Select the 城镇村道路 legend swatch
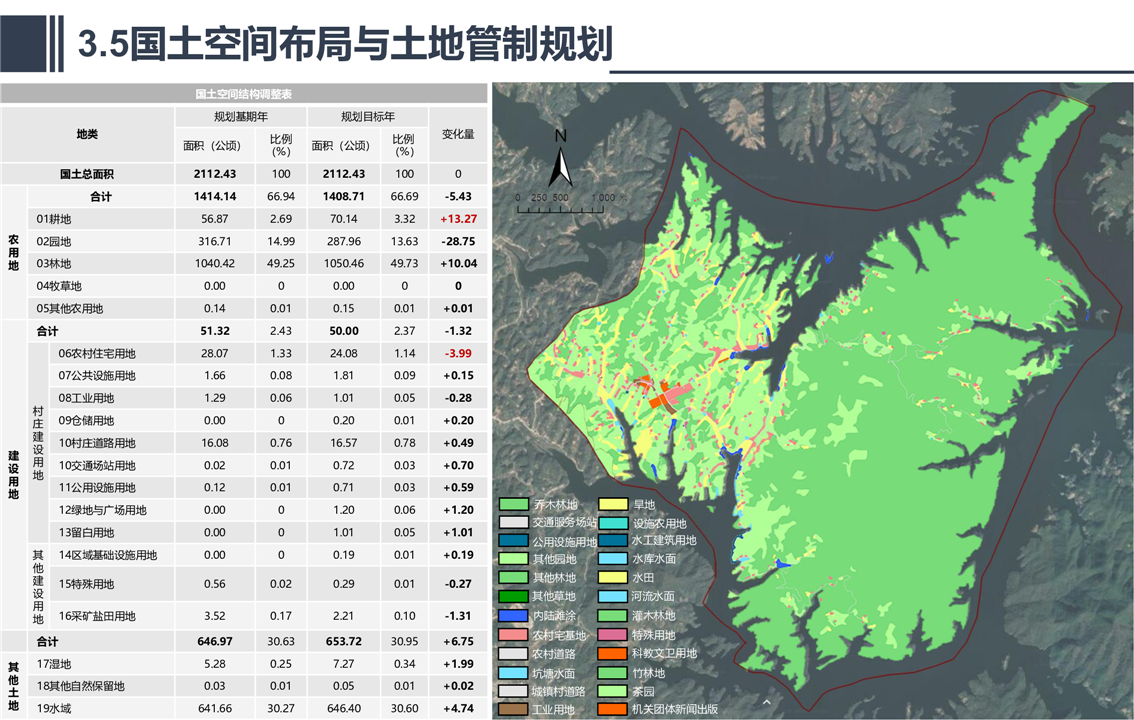The image size is (1134, 720). click(513, 691)
